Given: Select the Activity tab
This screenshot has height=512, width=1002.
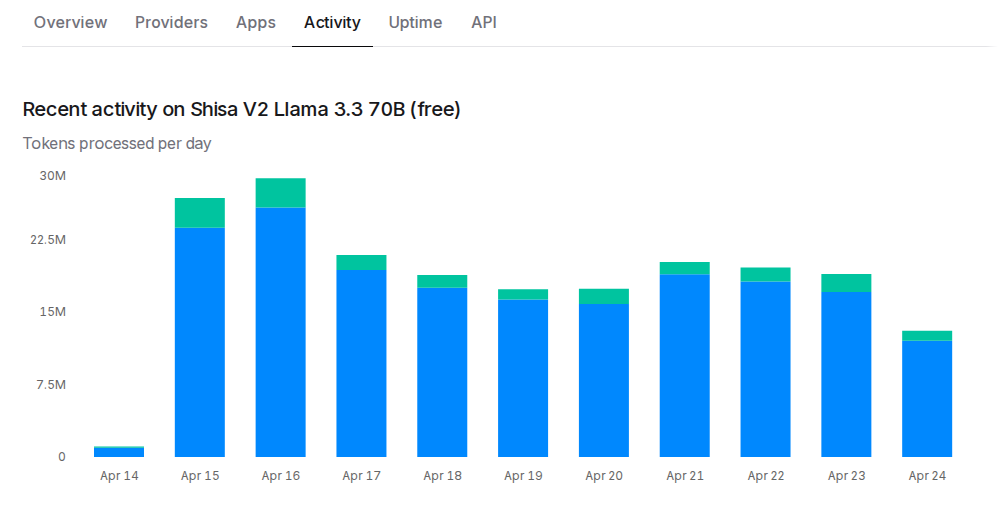Looking at the screenshot, I should click(332, 22).
